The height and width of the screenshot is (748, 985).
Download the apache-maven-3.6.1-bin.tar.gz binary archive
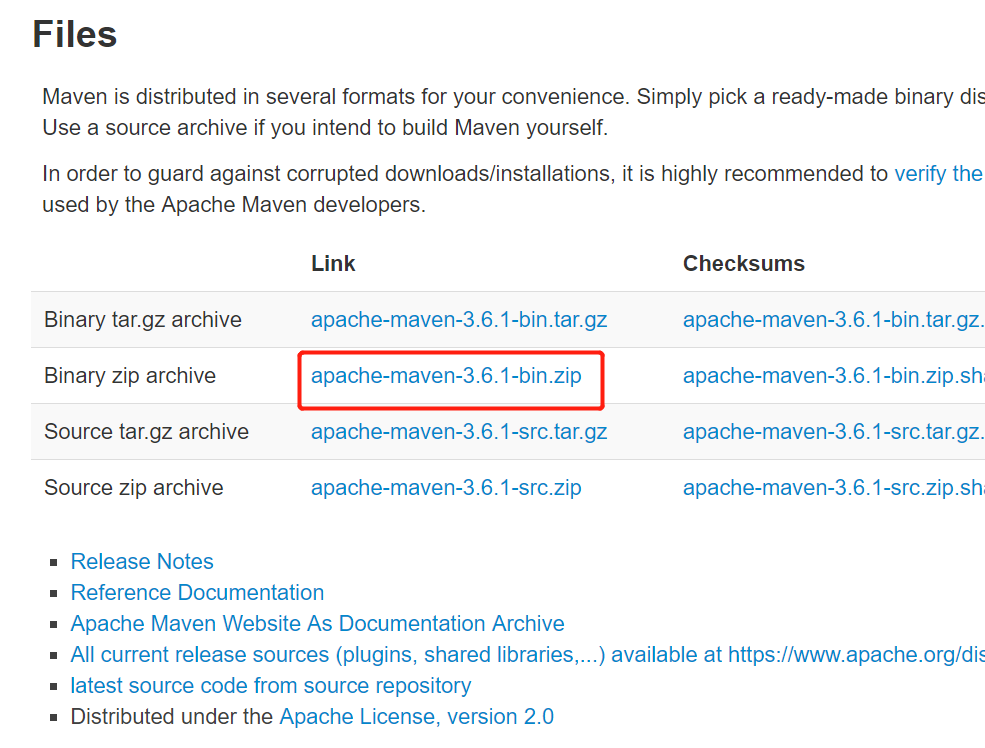click(x=458, y=319)
